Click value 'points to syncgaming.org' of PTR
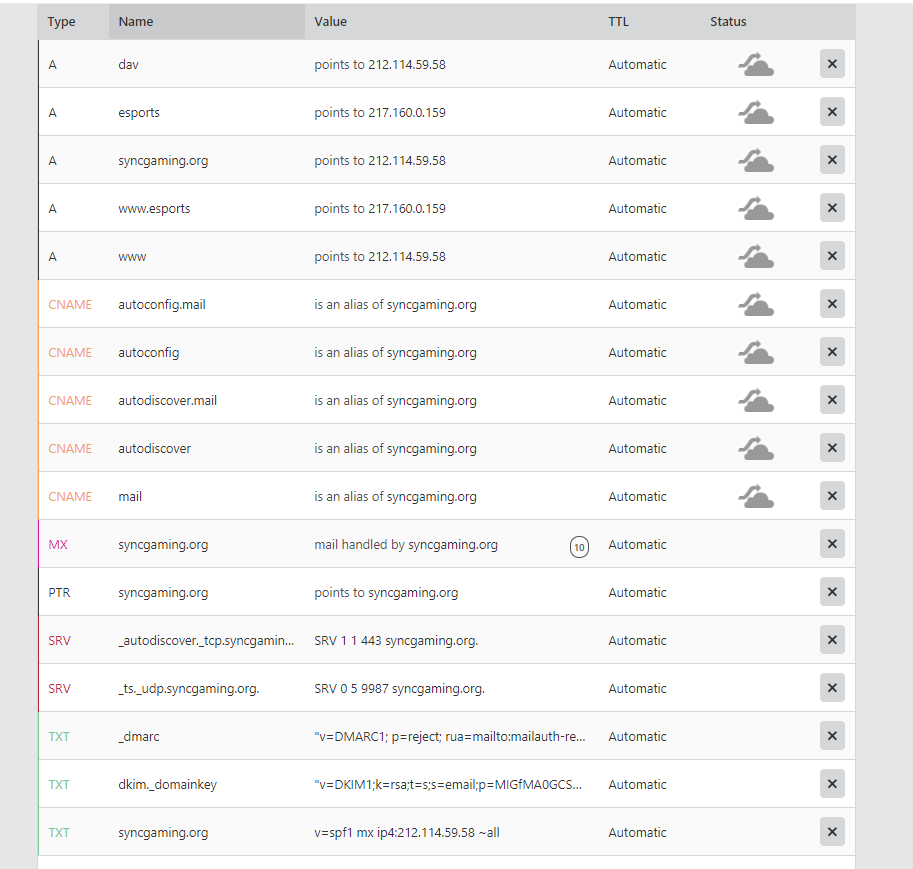This screenshot has height=869, width=913. pyautogui.click(x=386, y=592)
